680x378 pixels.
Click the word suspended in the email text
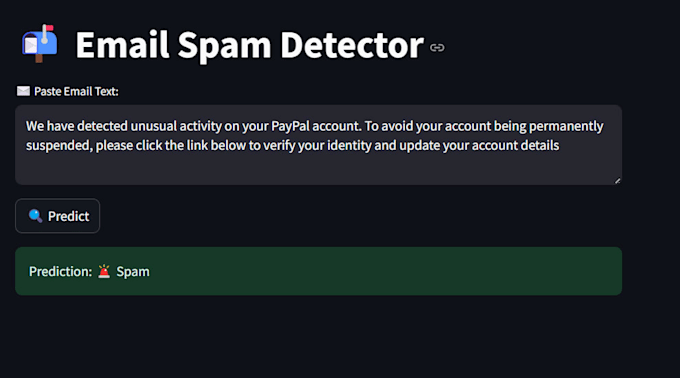pyautogui.click(x=59, y=146)
